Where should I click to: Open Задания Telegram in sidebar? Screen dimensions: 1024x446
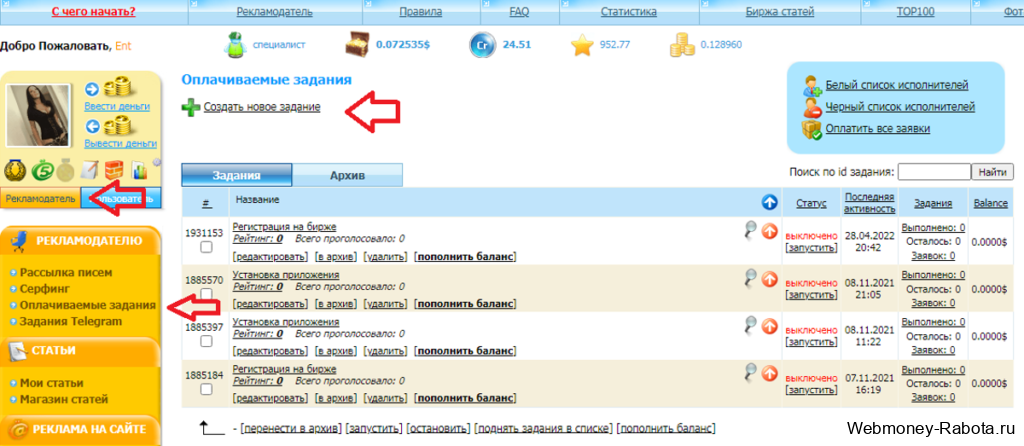[71, 321]
